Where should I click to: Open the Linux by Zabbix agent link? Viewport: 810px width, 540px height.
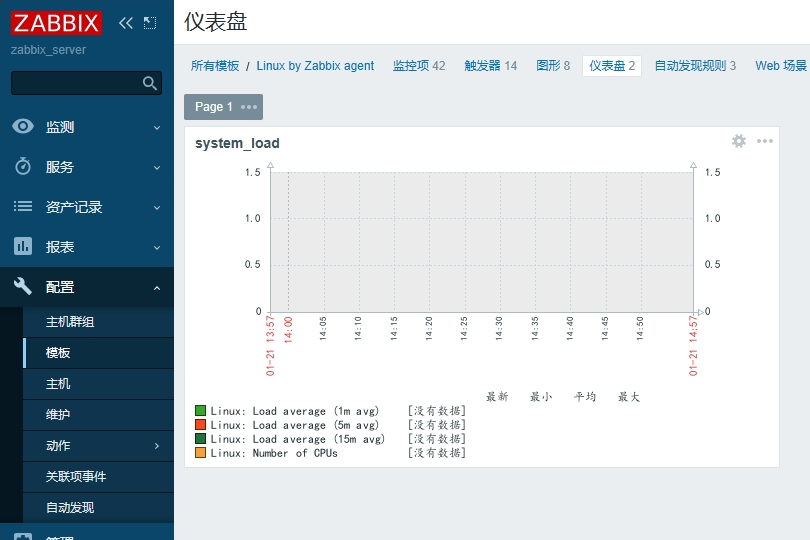pos(315,66)
